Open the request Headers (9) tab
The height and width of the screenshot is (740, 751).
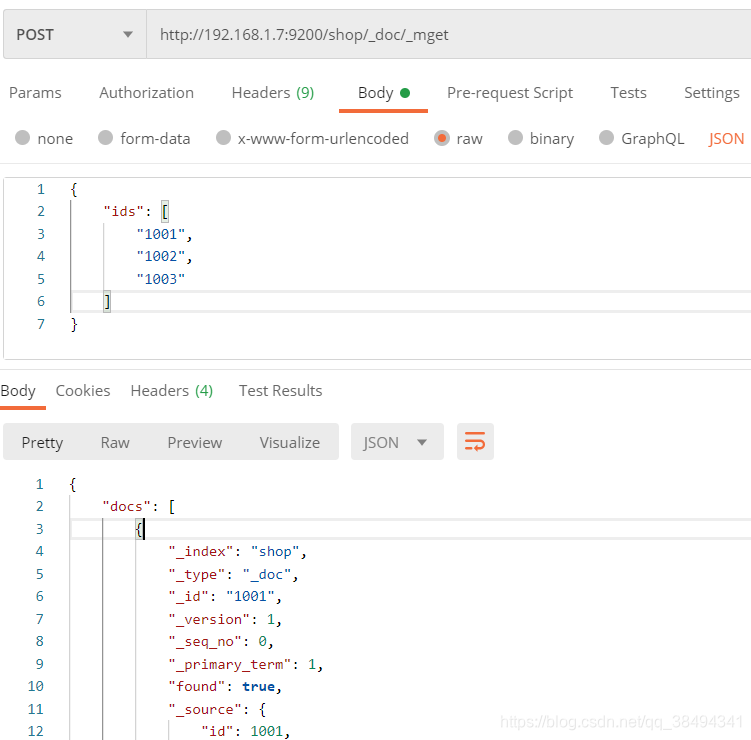[x=272, y=93]
